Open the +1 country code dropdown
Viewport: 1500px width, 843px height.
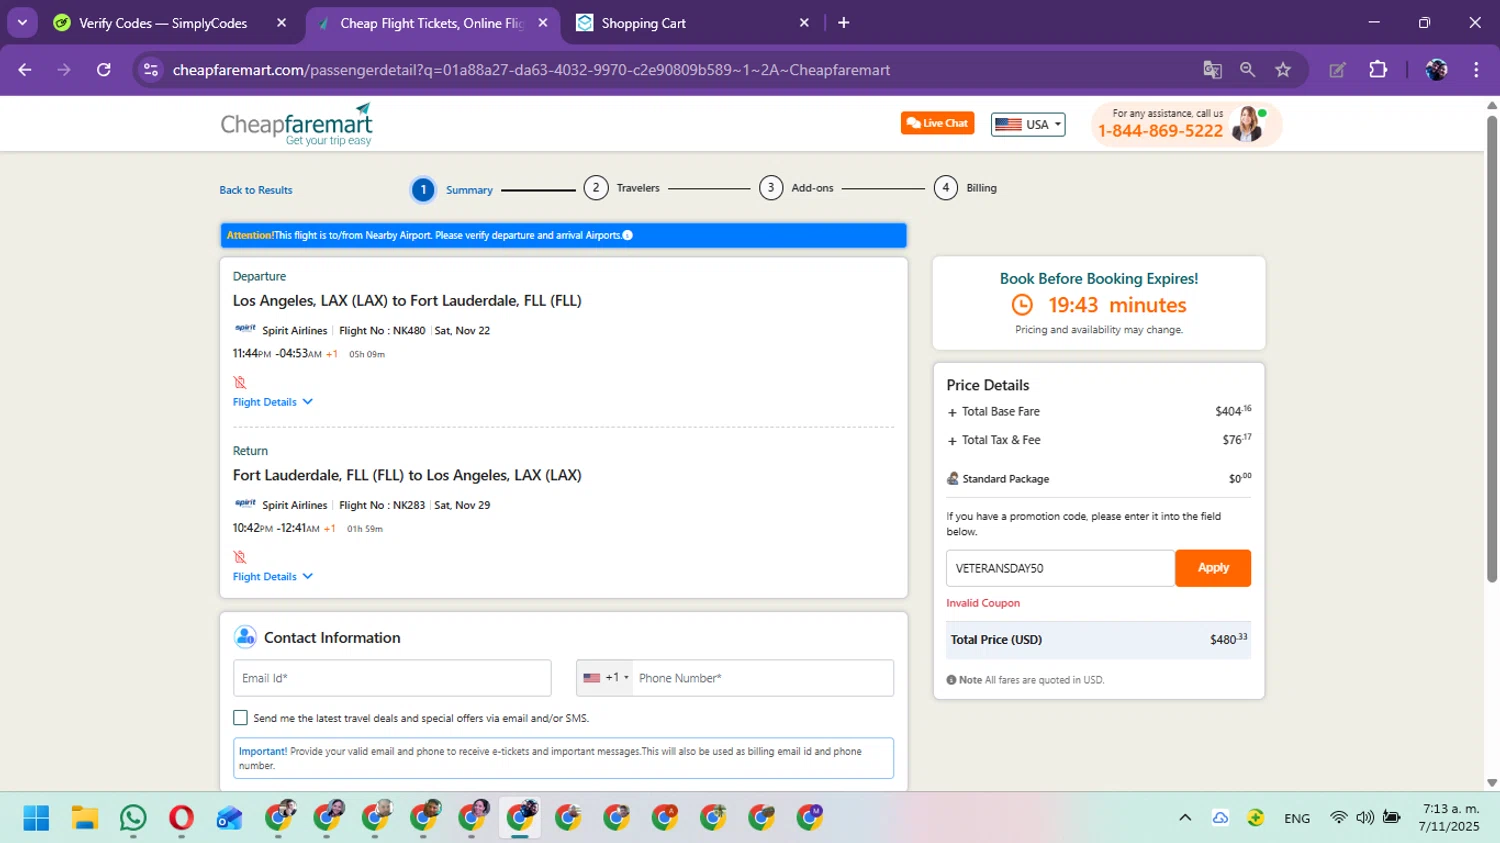click(x=605, y=678)
